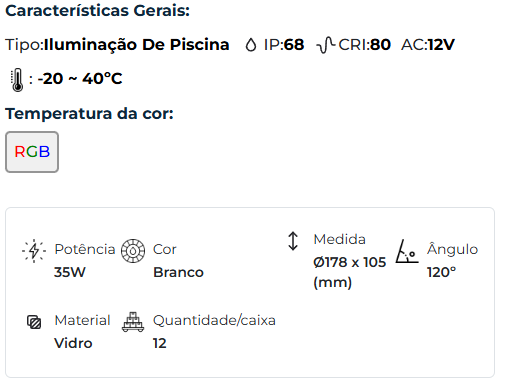The image size is (507, 386).
Task: Select the RGB color temperature button
Action: [32, 152]
